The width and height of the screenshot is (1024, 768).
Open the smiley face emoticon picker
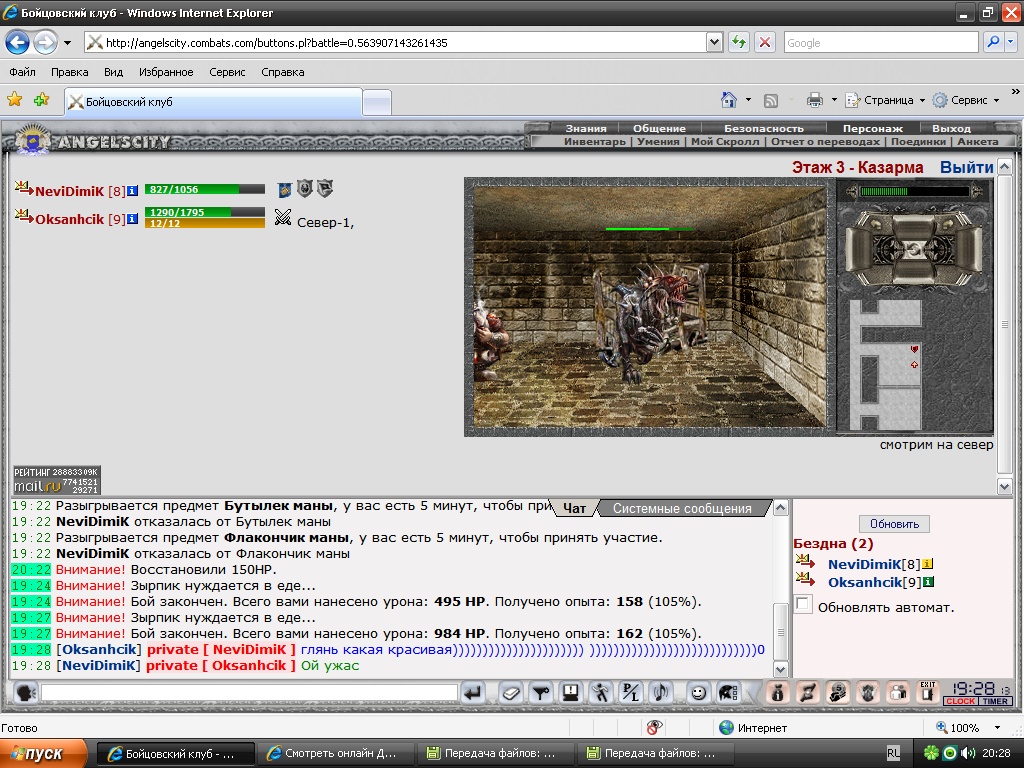[698, 692]
